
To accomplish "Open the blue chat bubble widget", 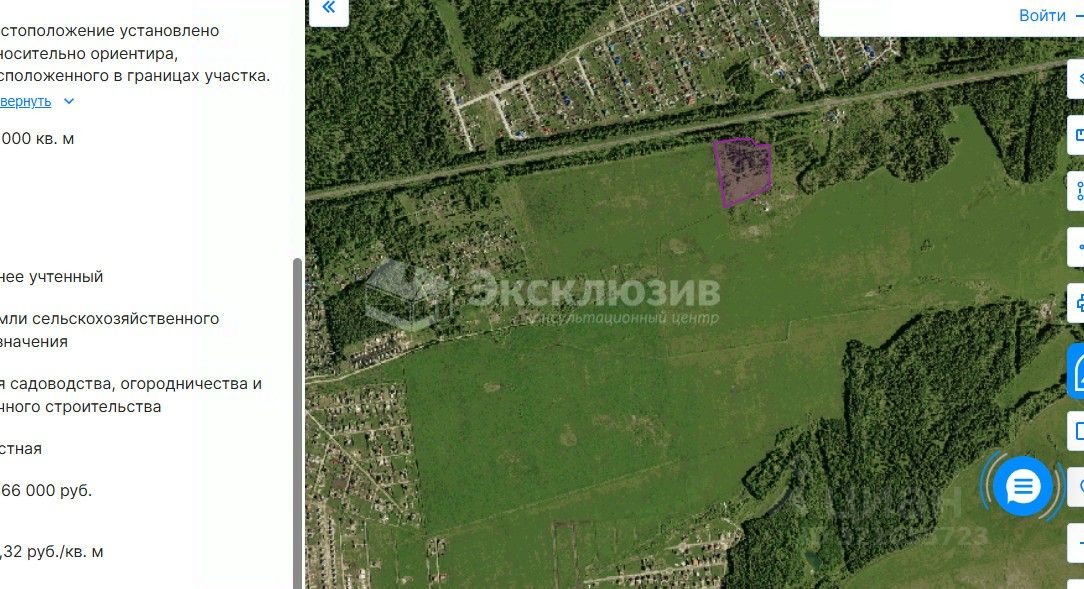I will 1022,487.
